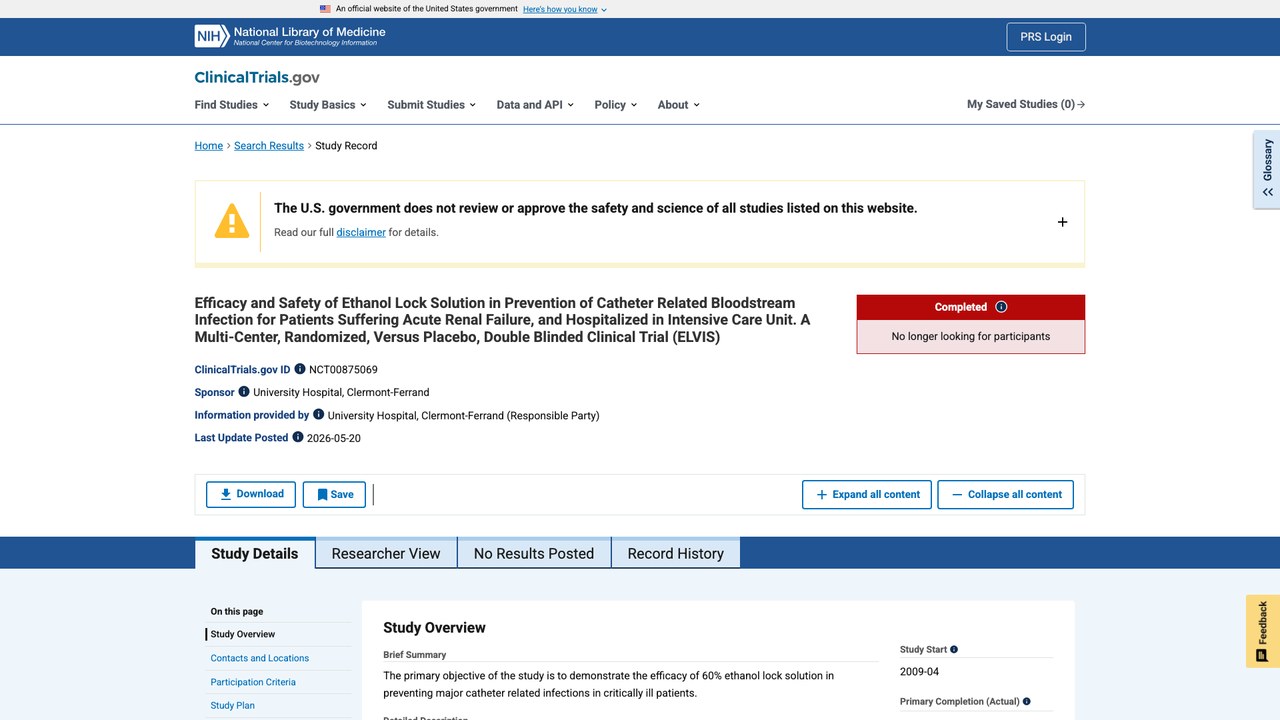
Task: Expand "Here's how you know" disclosure
Action: point(565,9)
